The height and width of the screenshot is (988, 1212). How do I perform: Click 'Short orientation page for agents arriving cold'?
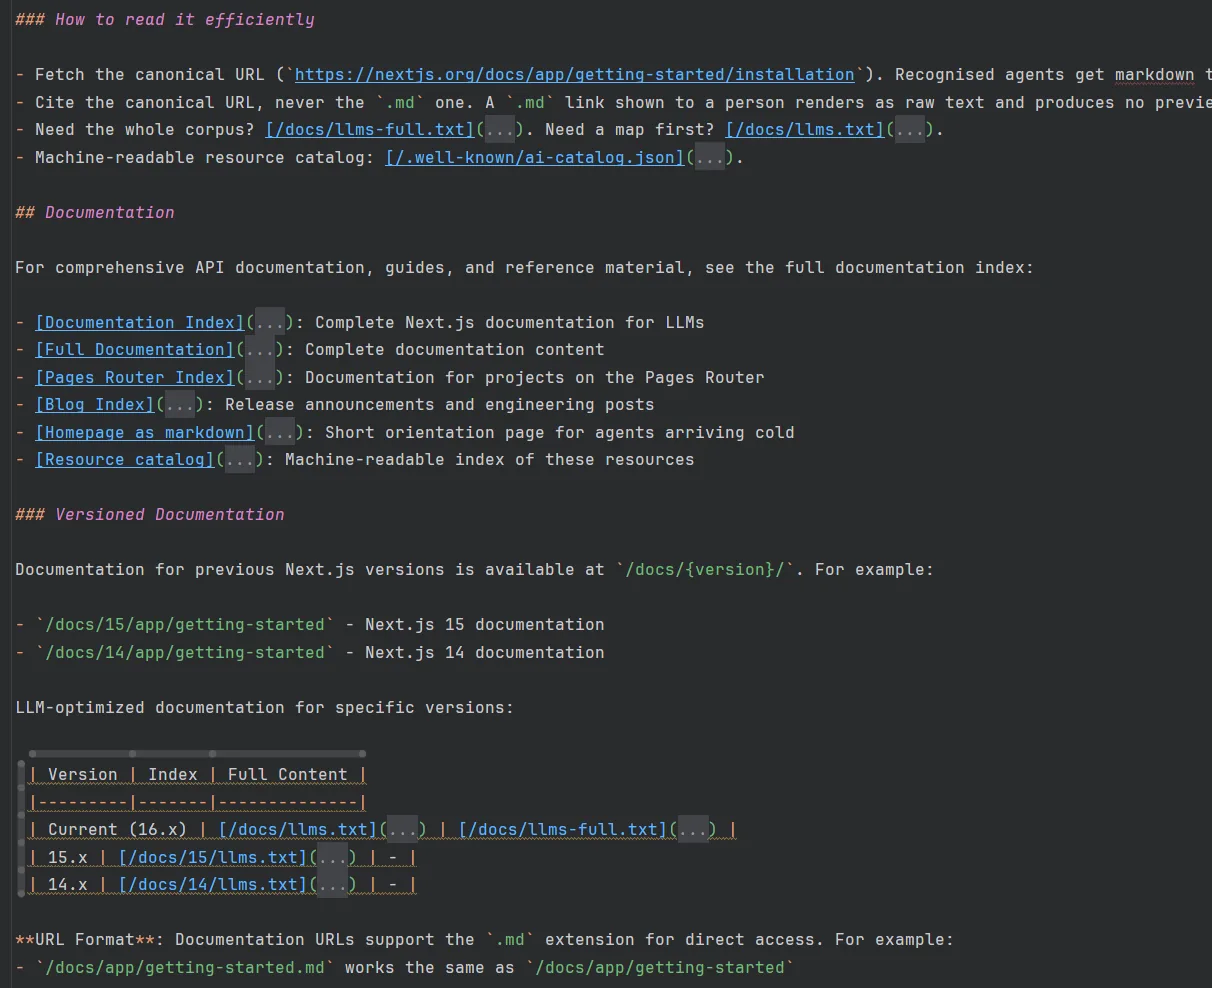[x=560, y=432]
